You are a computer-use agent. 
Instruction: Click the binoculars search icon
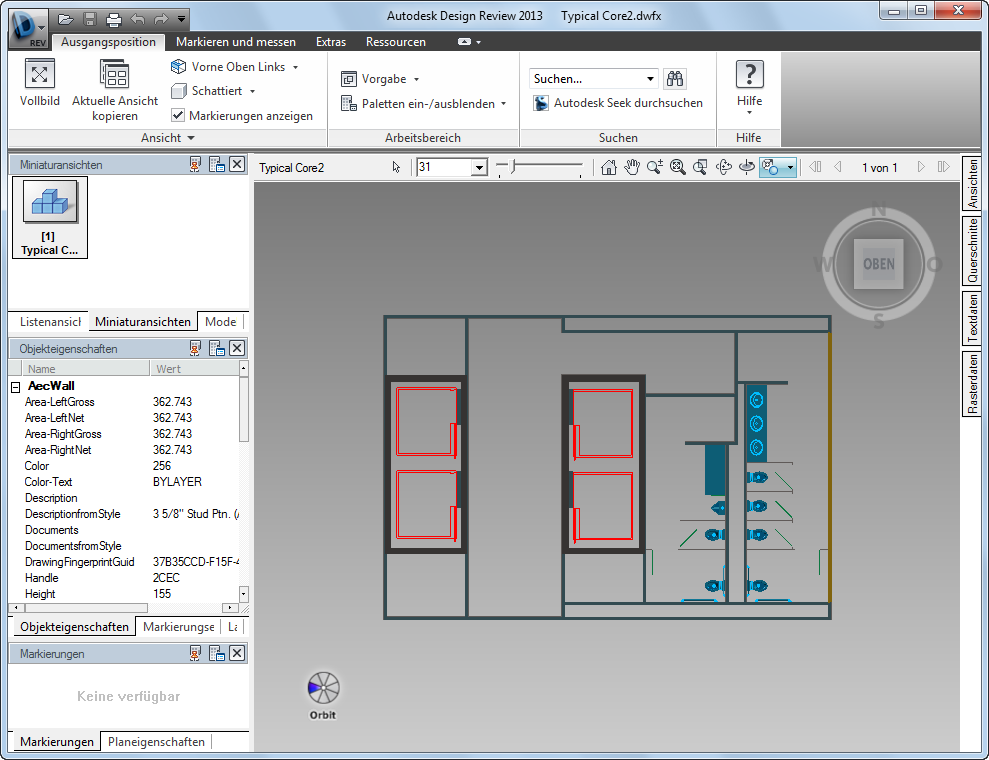675,79
